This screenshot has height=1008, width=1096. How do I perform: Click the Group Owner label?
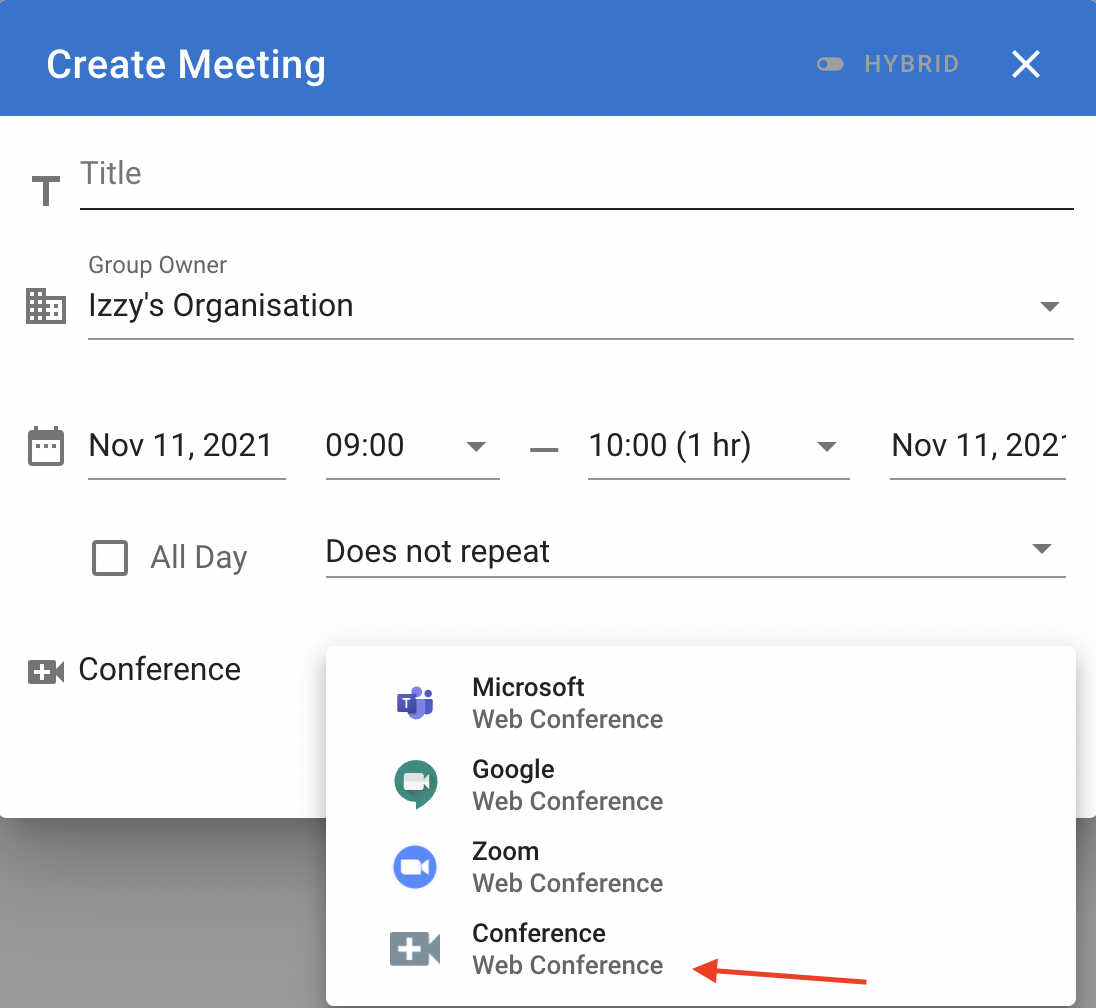pos(157,265)
